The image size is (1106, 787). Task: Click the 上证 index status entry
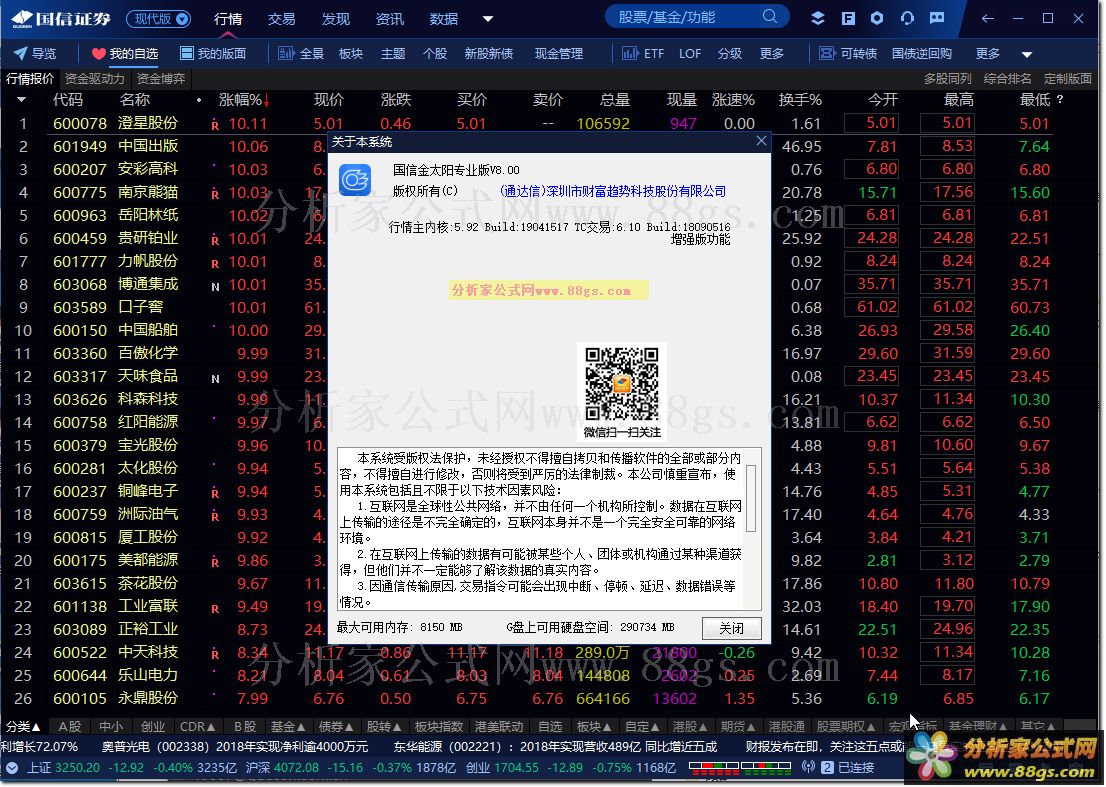coord(134,768)
